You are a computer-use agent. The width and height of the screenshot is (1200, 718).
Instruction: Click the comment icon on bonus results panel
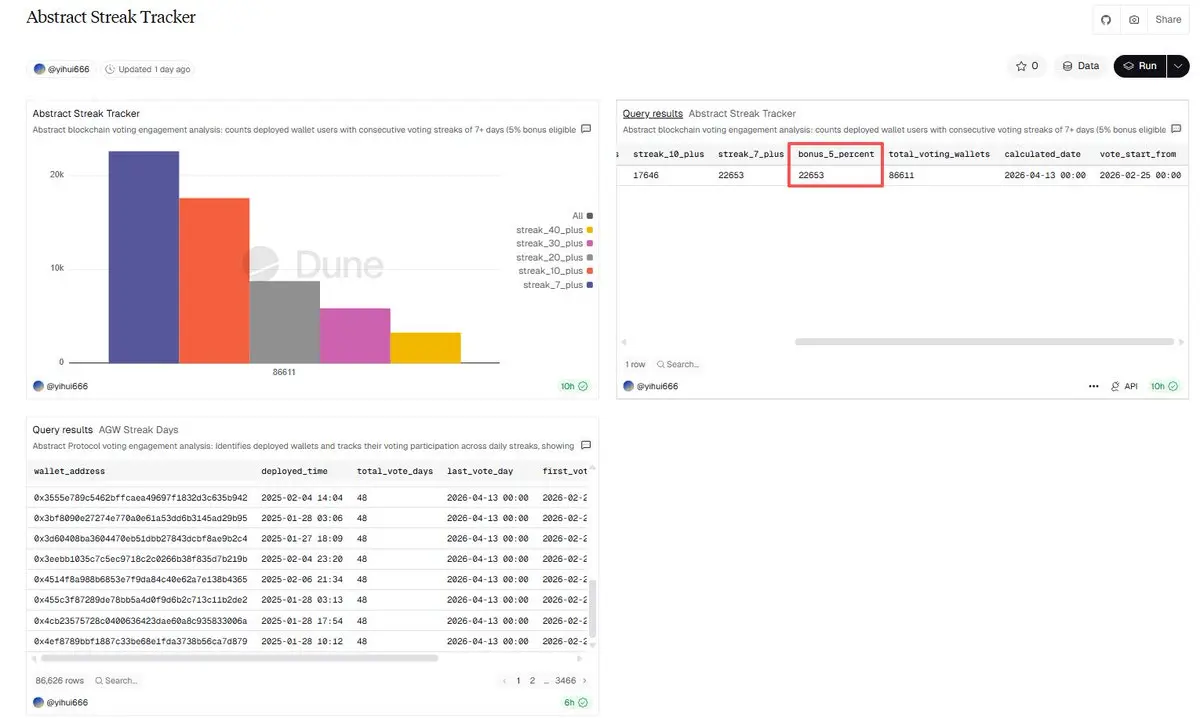[x=1176, y=129]
